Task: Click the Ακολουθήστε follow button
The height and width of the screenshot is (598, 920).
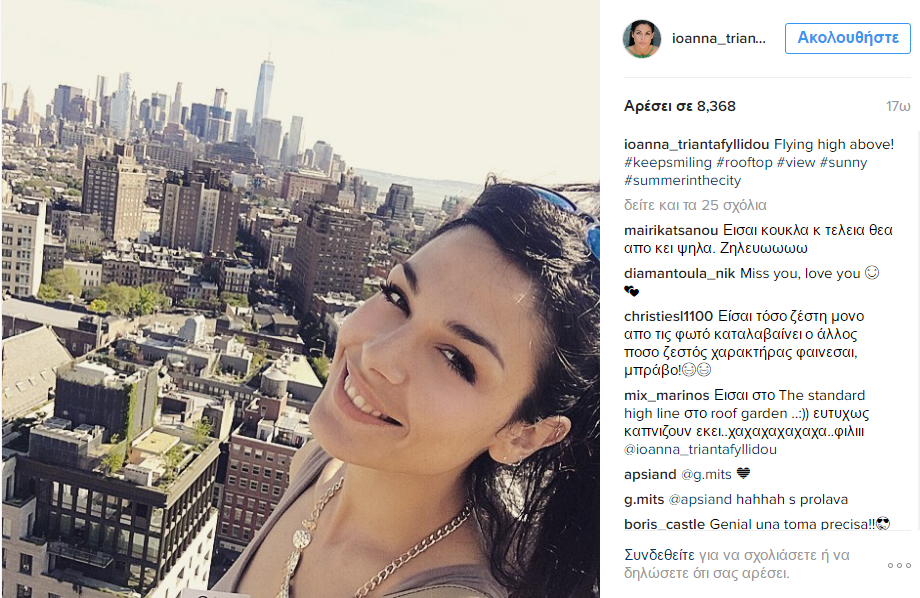Action: coord(847,38)
